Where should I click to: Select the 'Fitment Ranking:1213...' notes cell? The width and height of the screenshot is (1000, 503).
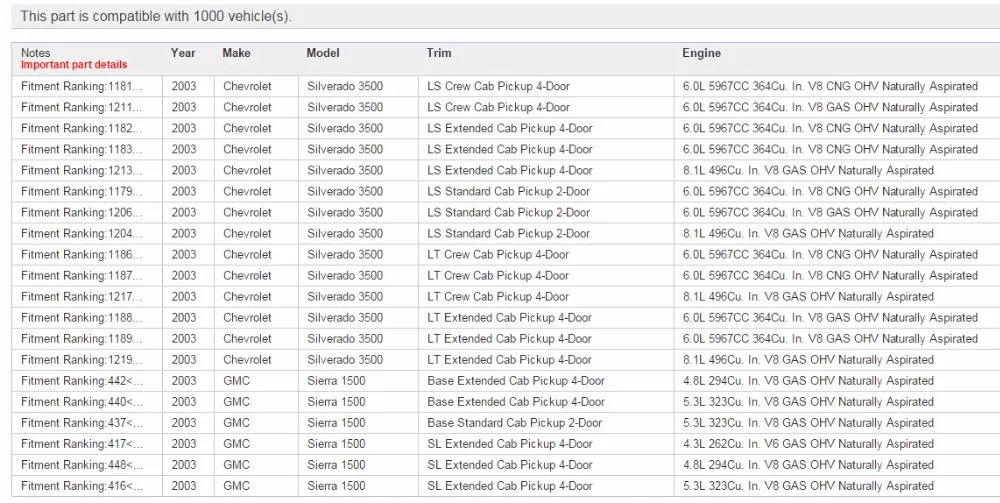(87, 170)
